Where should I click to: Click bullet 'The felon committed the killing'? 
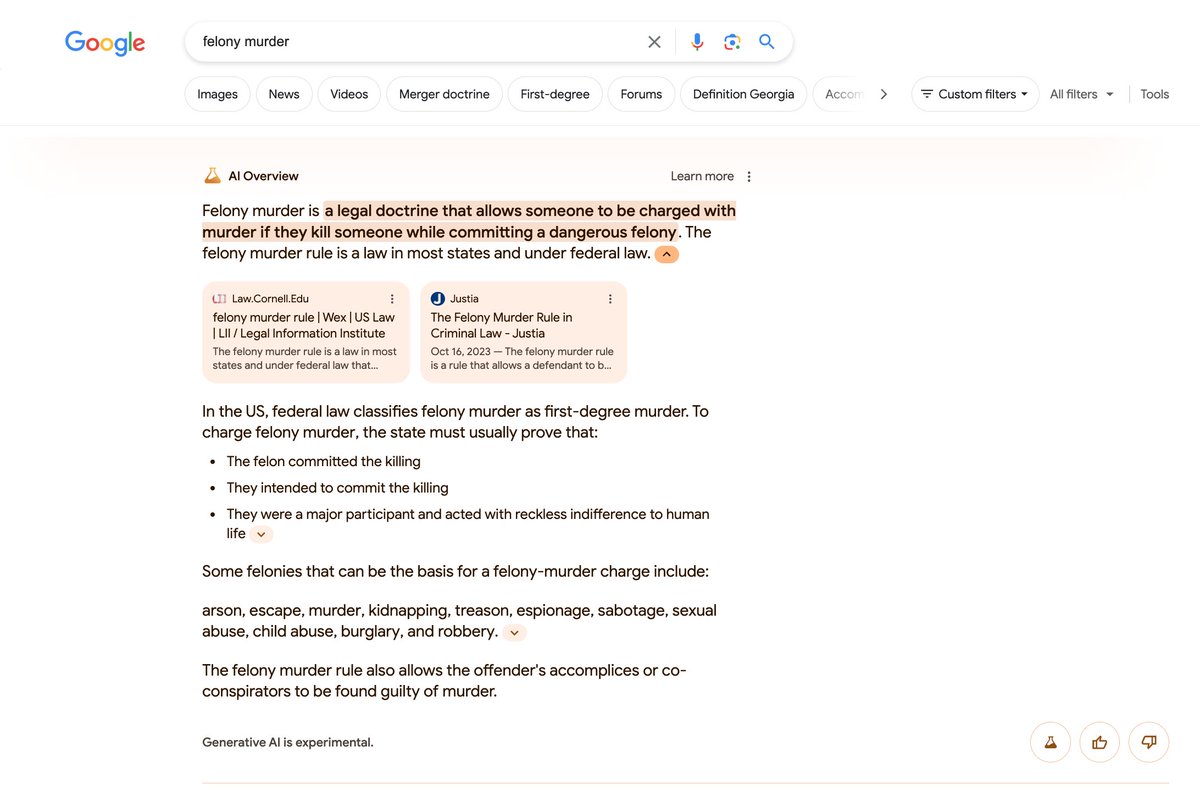pos(323,462)
